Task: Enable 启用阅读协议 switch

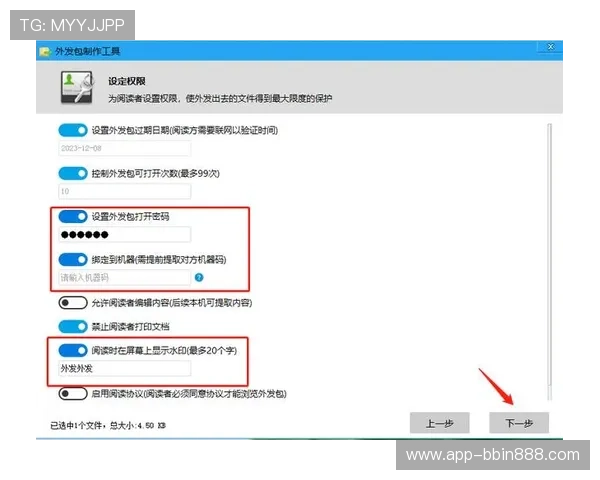Action: [x=73, y=393]
